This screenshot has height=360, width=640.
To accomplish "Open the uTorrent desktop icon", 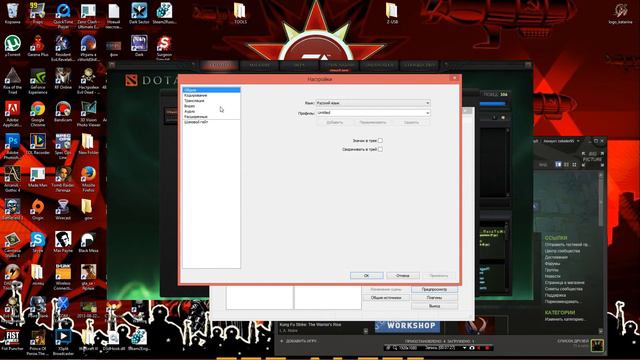I will click(x=13, y=46).
